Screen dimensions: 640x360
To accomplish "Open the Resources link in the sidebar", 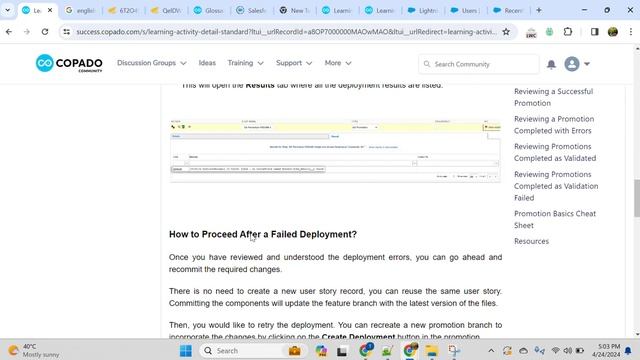I will [531, 241].
